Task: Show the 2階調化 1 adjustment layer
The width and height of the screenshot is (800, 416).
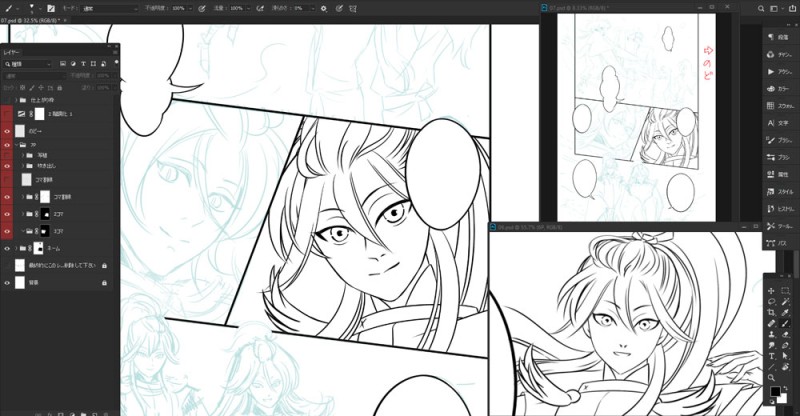Action: [7, 114]
